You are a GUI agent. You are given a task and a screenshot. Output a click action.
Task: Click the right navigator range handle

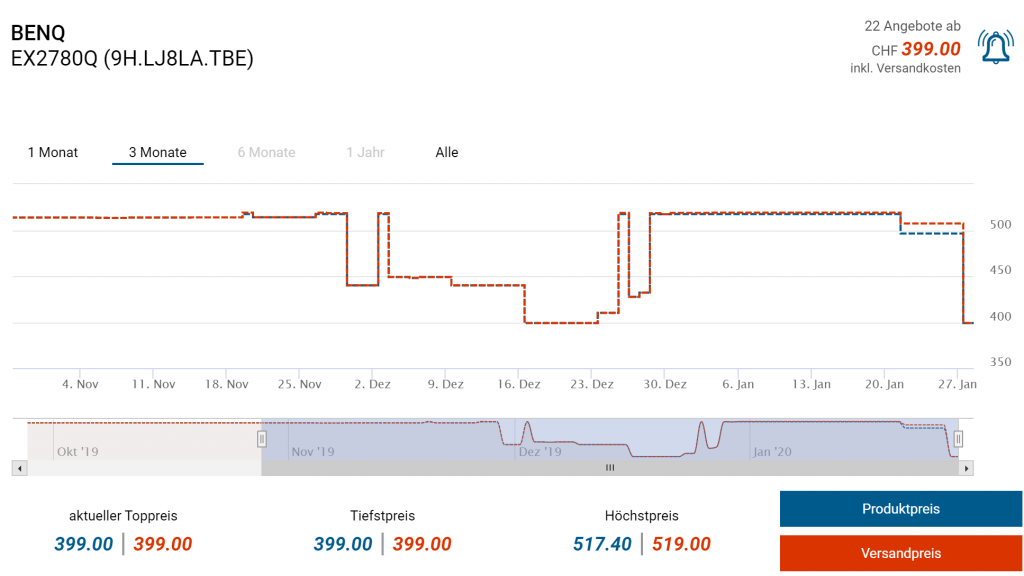pyautogui.click(x=958, y=438)
